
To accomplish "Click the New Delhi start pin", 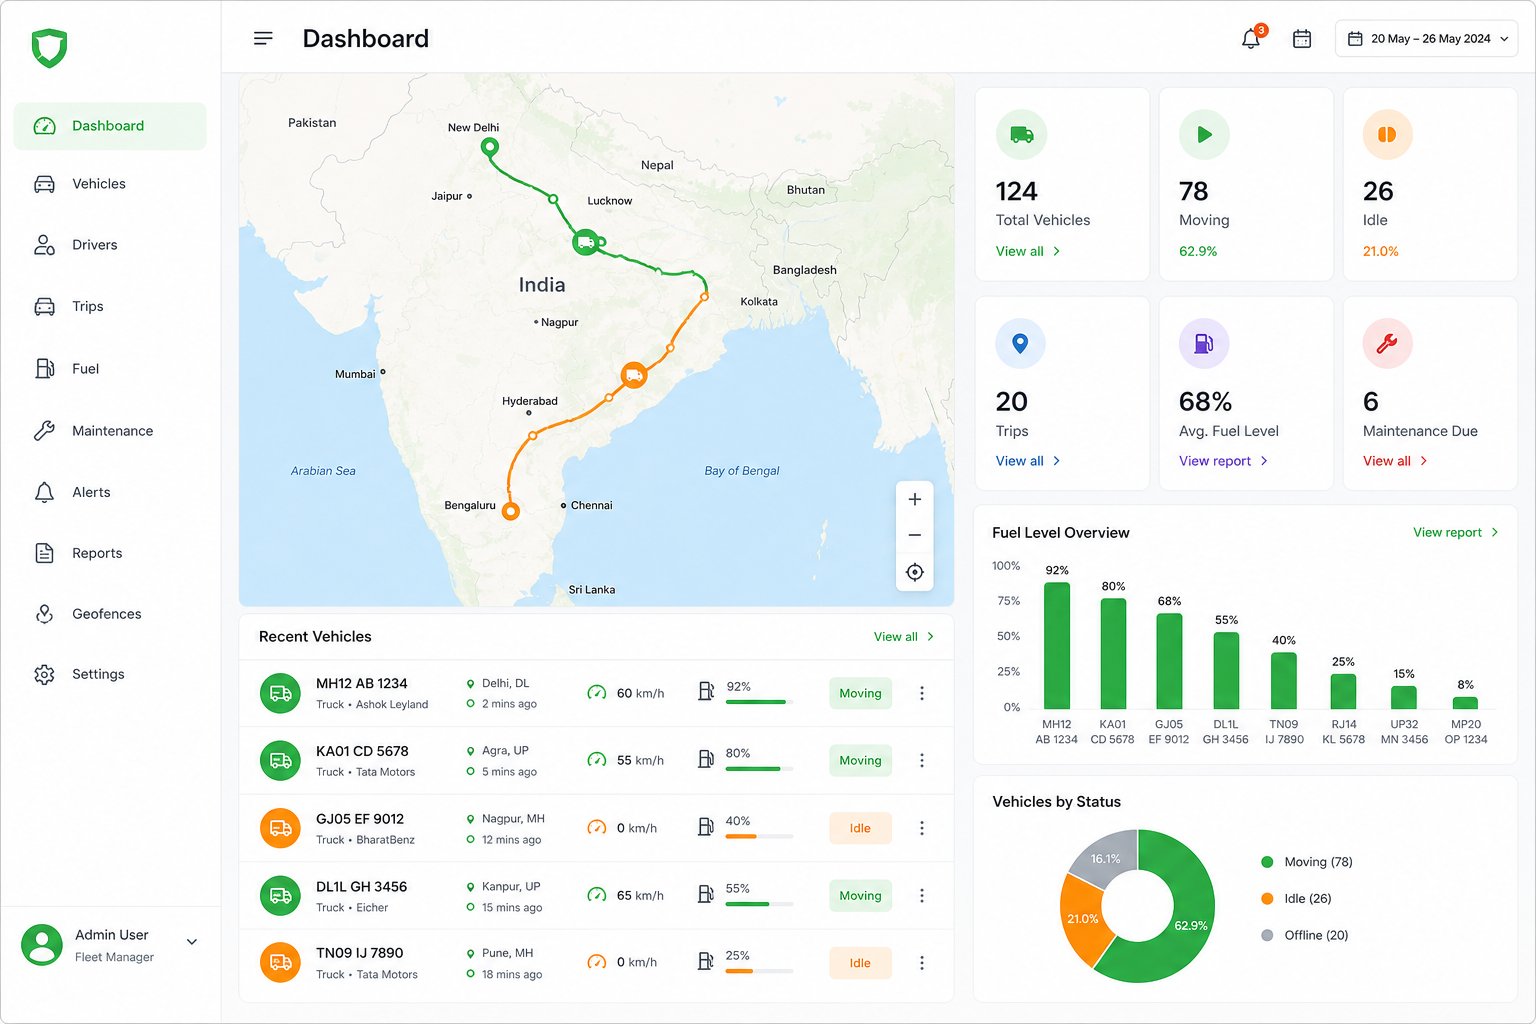I will pos(490,148).
